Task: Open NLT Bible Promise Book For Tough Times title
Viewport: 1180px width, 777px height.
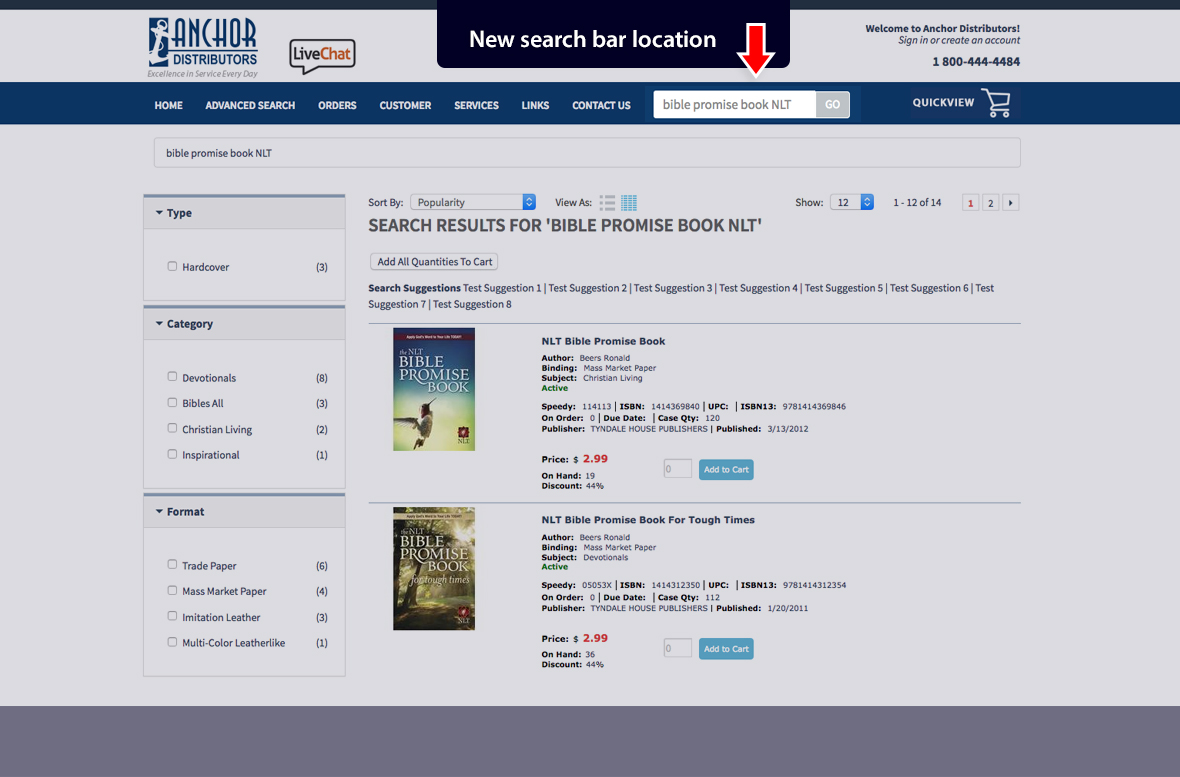Action: tap(648, 520)
